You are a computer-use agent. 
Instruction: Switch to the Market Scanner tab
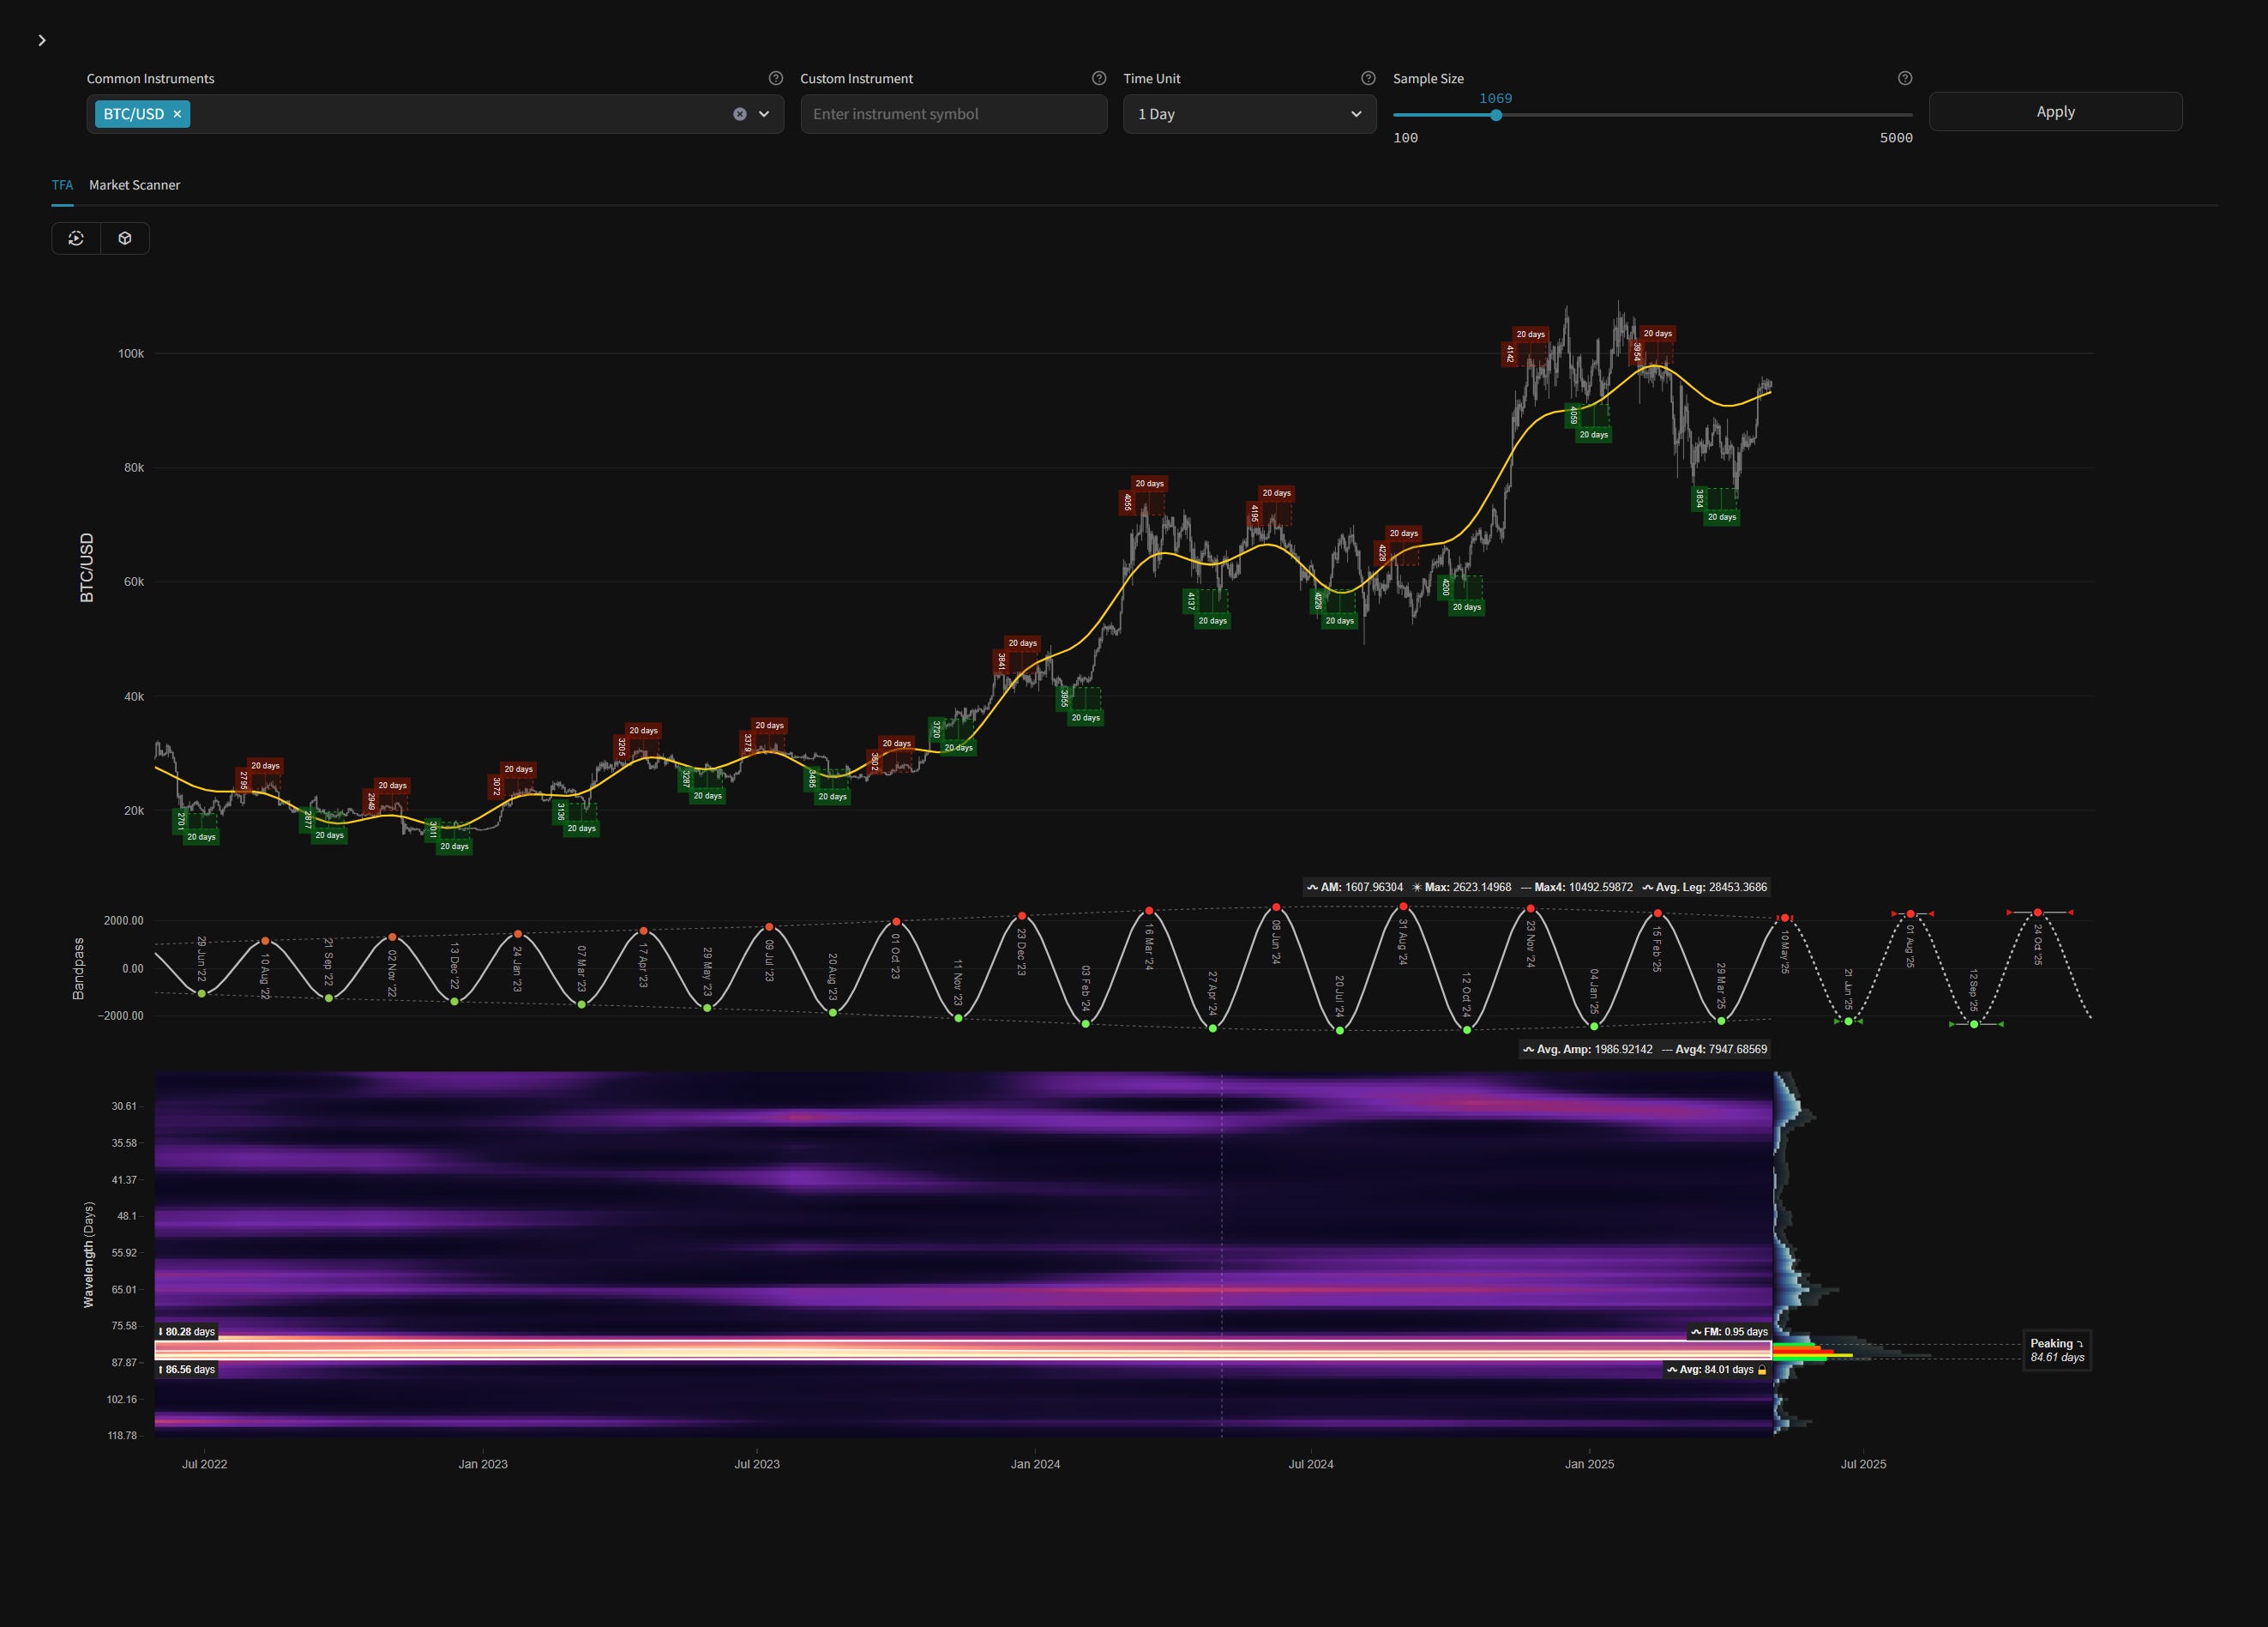(134, 185)
